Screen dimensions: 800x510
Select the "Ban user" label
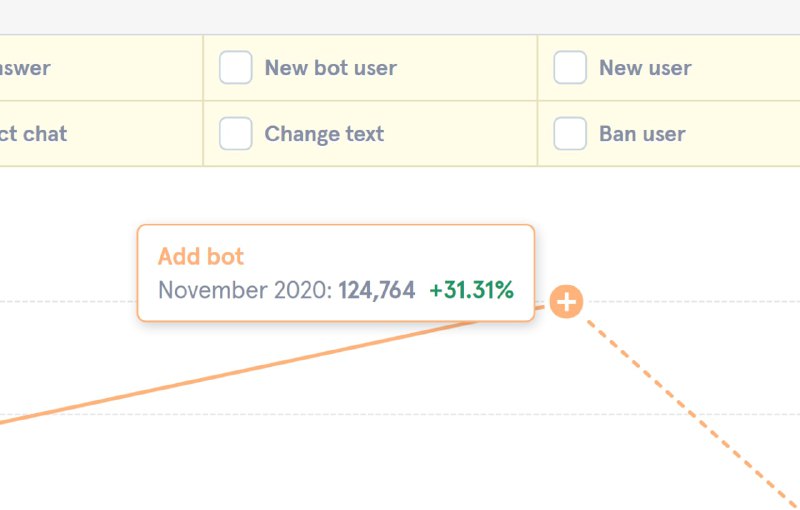tap(642, 134)
